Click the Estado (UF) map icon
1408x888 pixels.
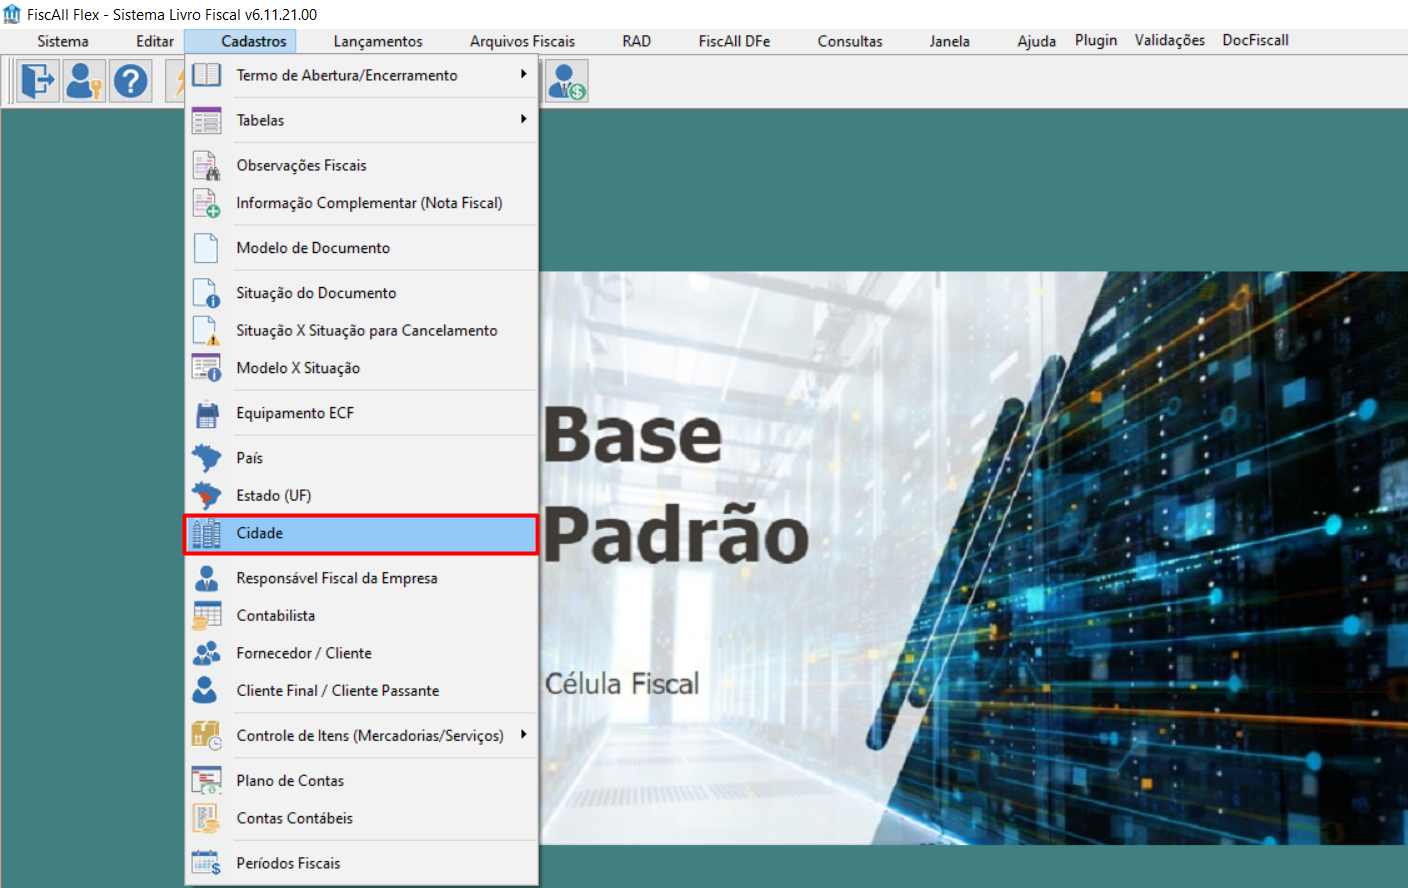[206, 496]
